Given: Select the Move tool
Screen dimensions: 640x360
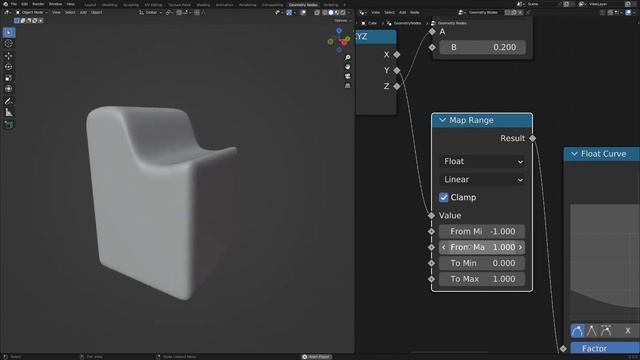Looking at the screenshot, I should tap(9, 56).
